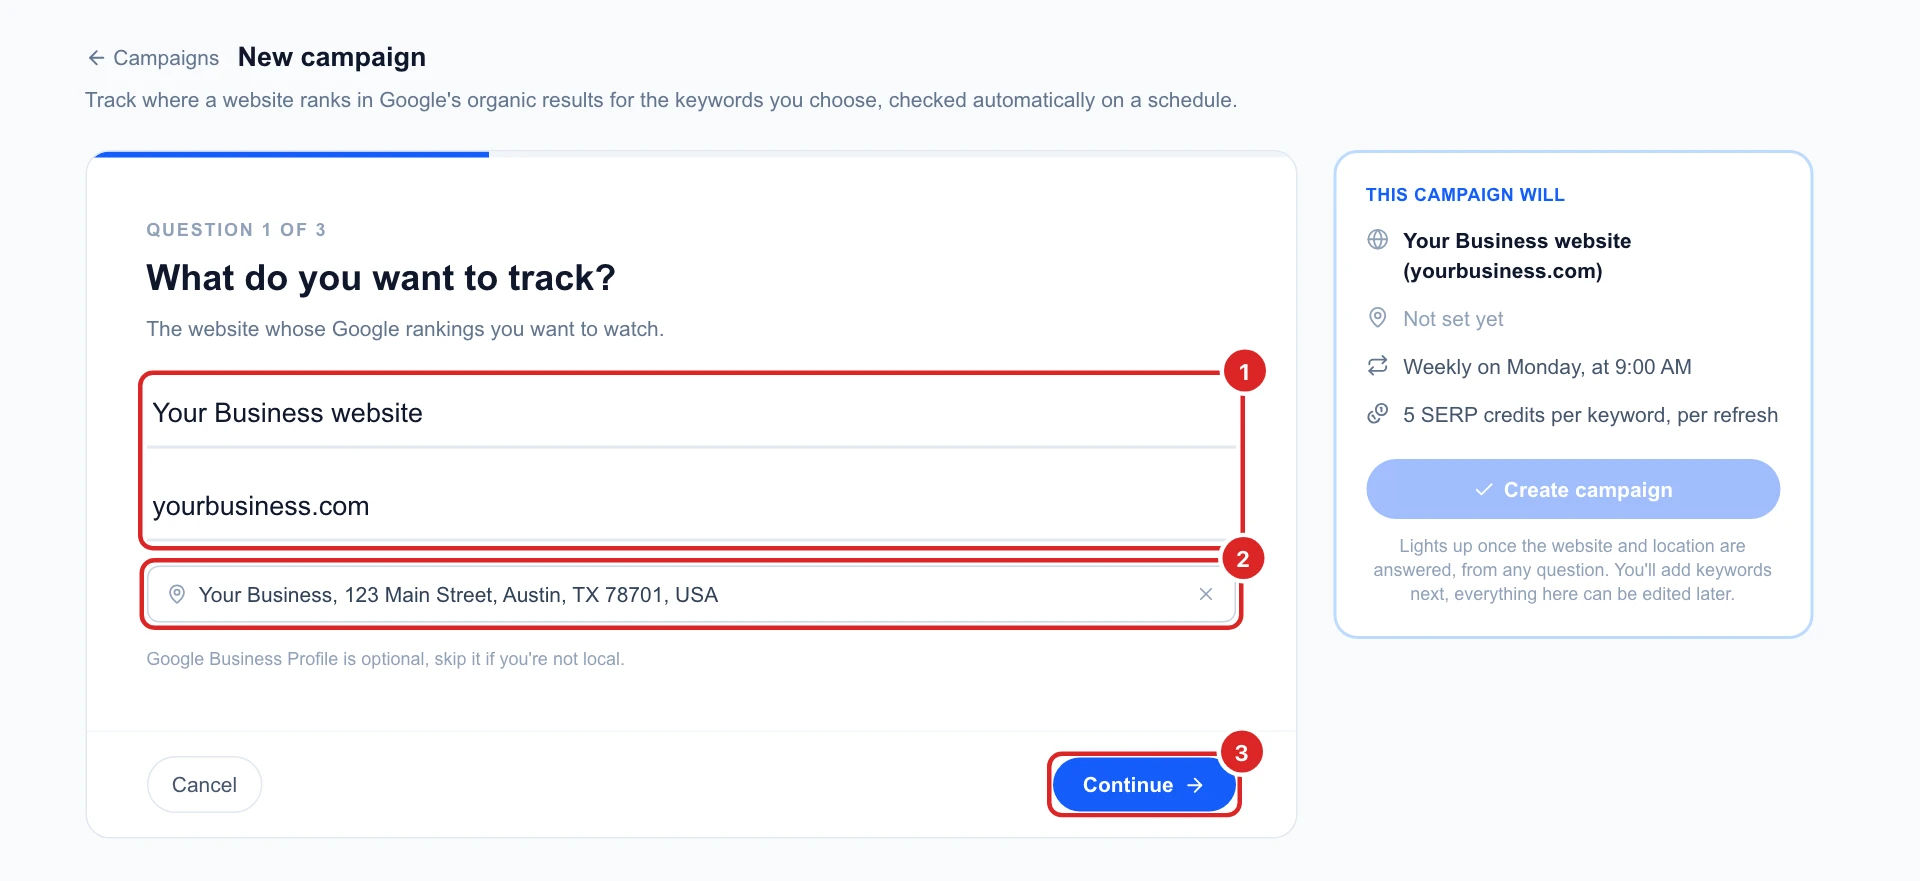Click the pin icon beside Not set yet
This screenshot has width=1920, height=881.
pos(1378,318)
